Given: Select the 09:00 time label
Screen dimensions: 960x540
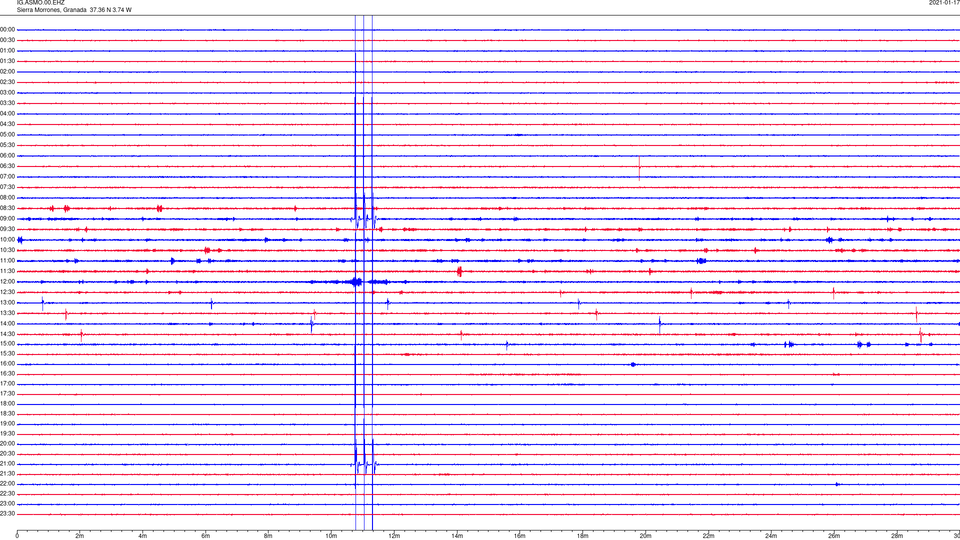Looking at the screenshot, I should point(7,219).
